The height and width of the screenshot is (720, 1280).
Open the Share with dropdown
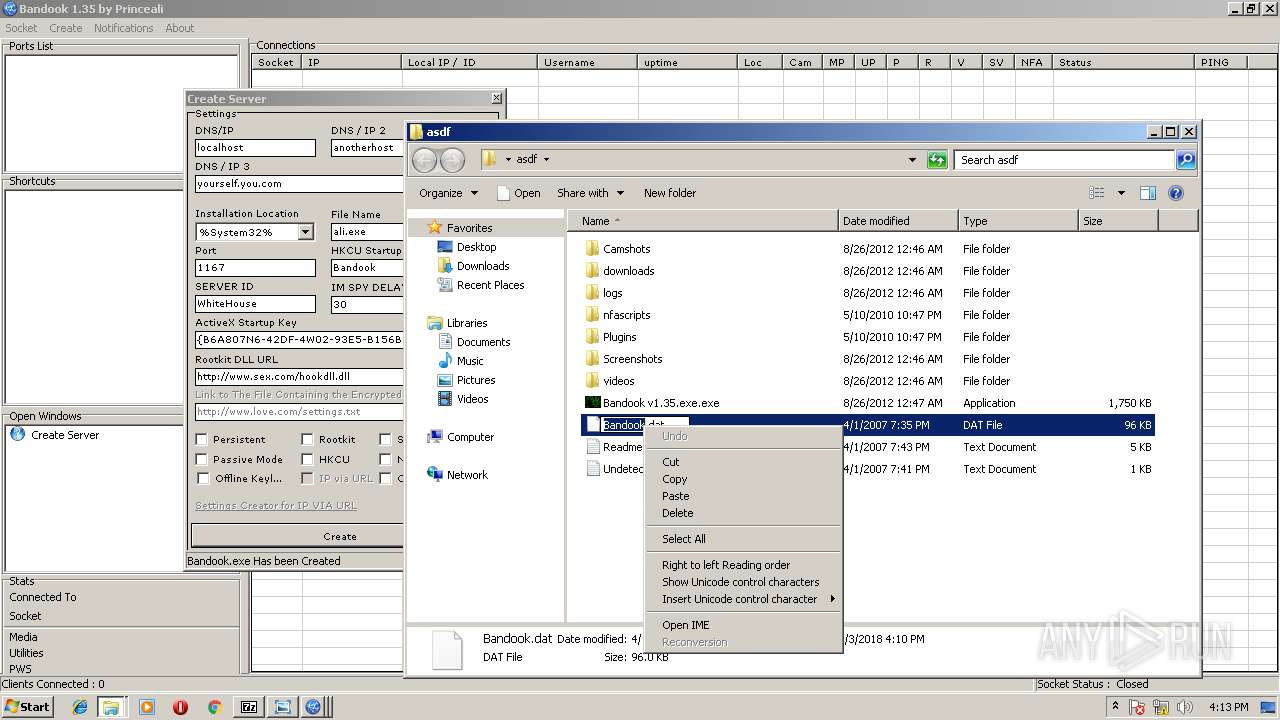tap(590, 193)
